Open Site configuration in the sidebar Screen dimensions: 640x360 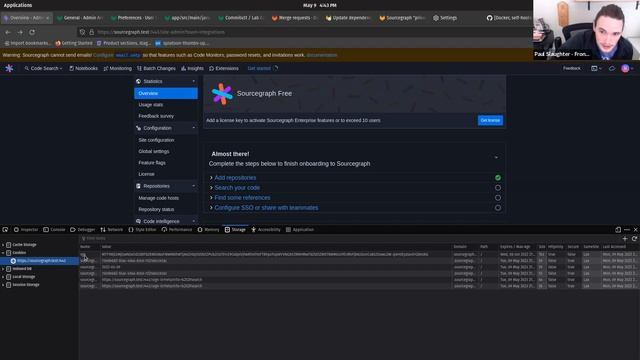[156, 140]
